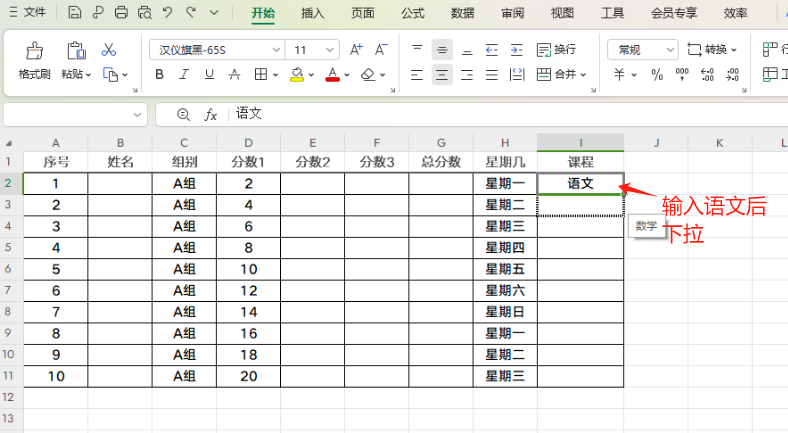The width and height of the screenshot is (788, 433).
Task: Apply justify alignment icon
Action: click(491, 75)
